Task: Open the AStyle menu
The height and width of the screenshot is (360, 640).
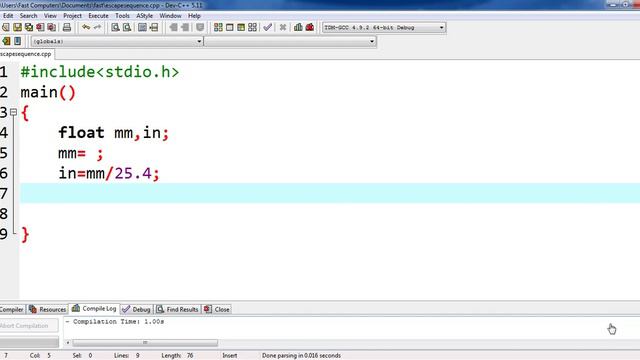Action: [144, 16]
